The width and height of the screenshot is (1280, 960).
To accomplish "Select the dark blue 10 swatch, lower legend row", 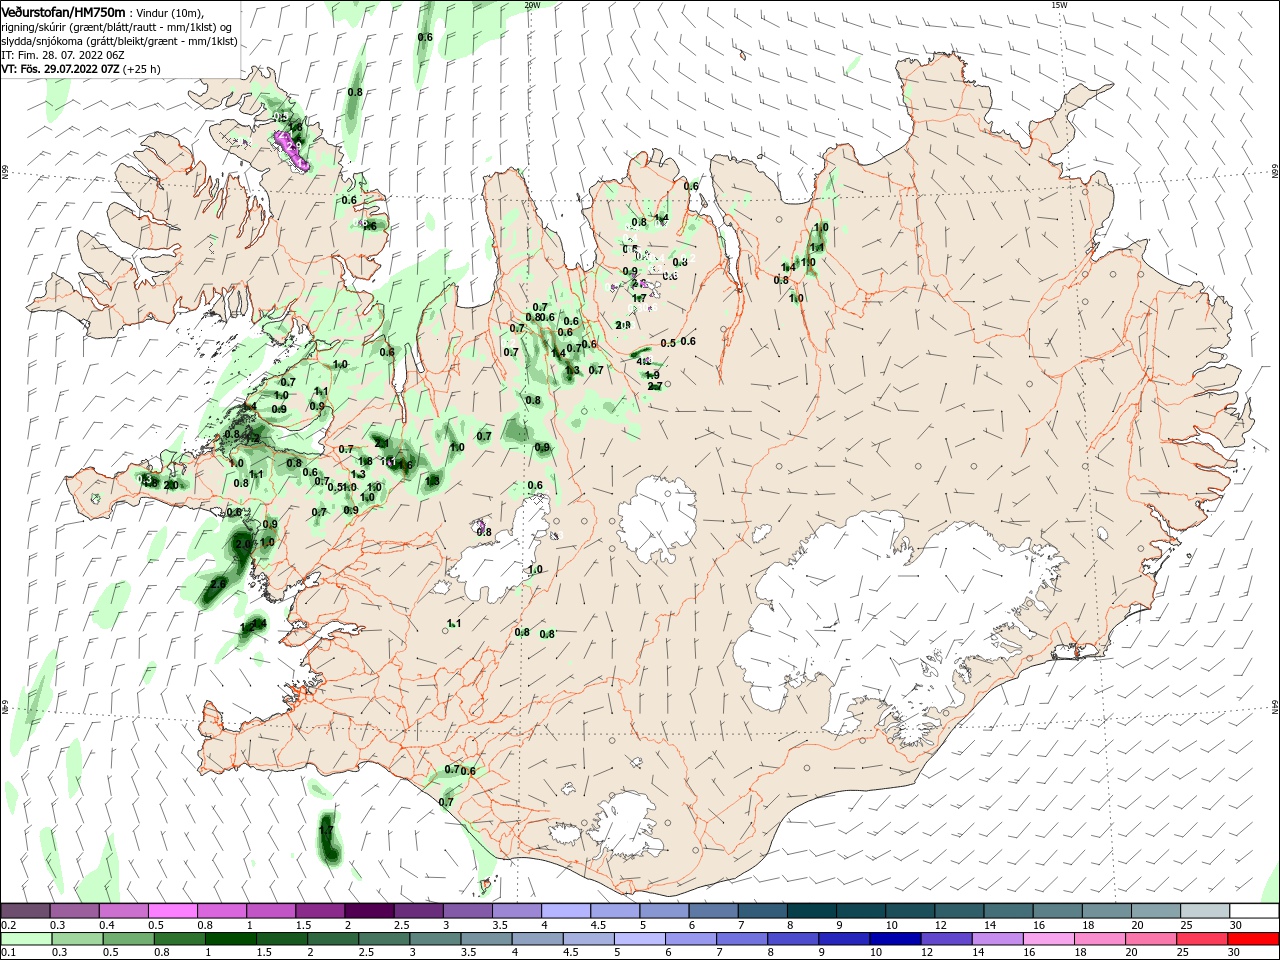I will coord(895,939).
